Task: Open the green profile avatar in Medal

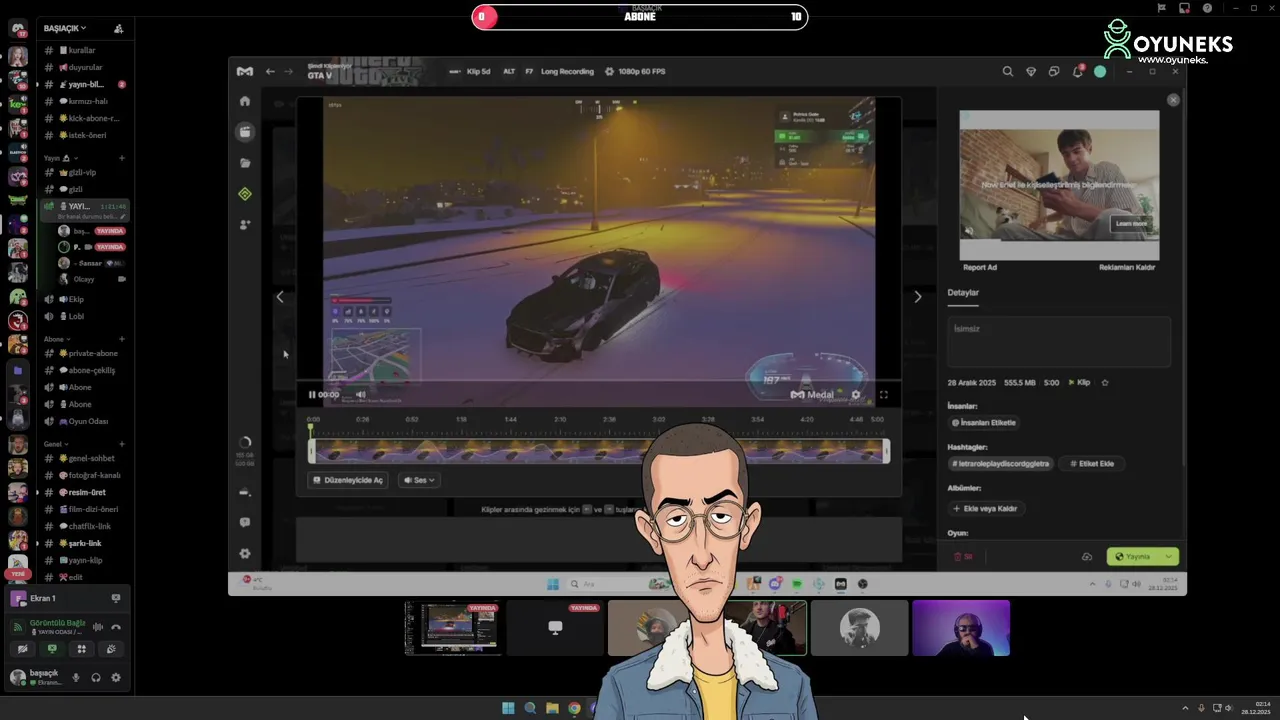Action: pos(1100,71)
